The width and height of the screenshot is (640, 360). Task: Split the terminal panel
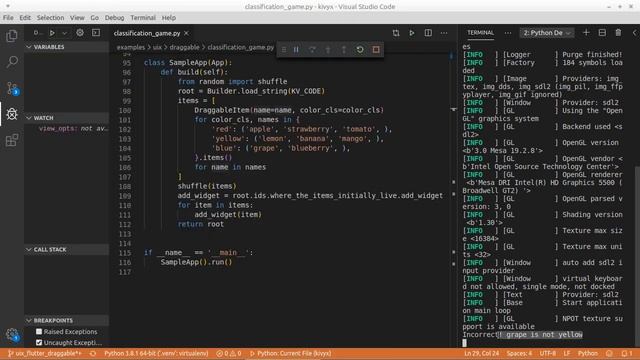tap(602, 33)
